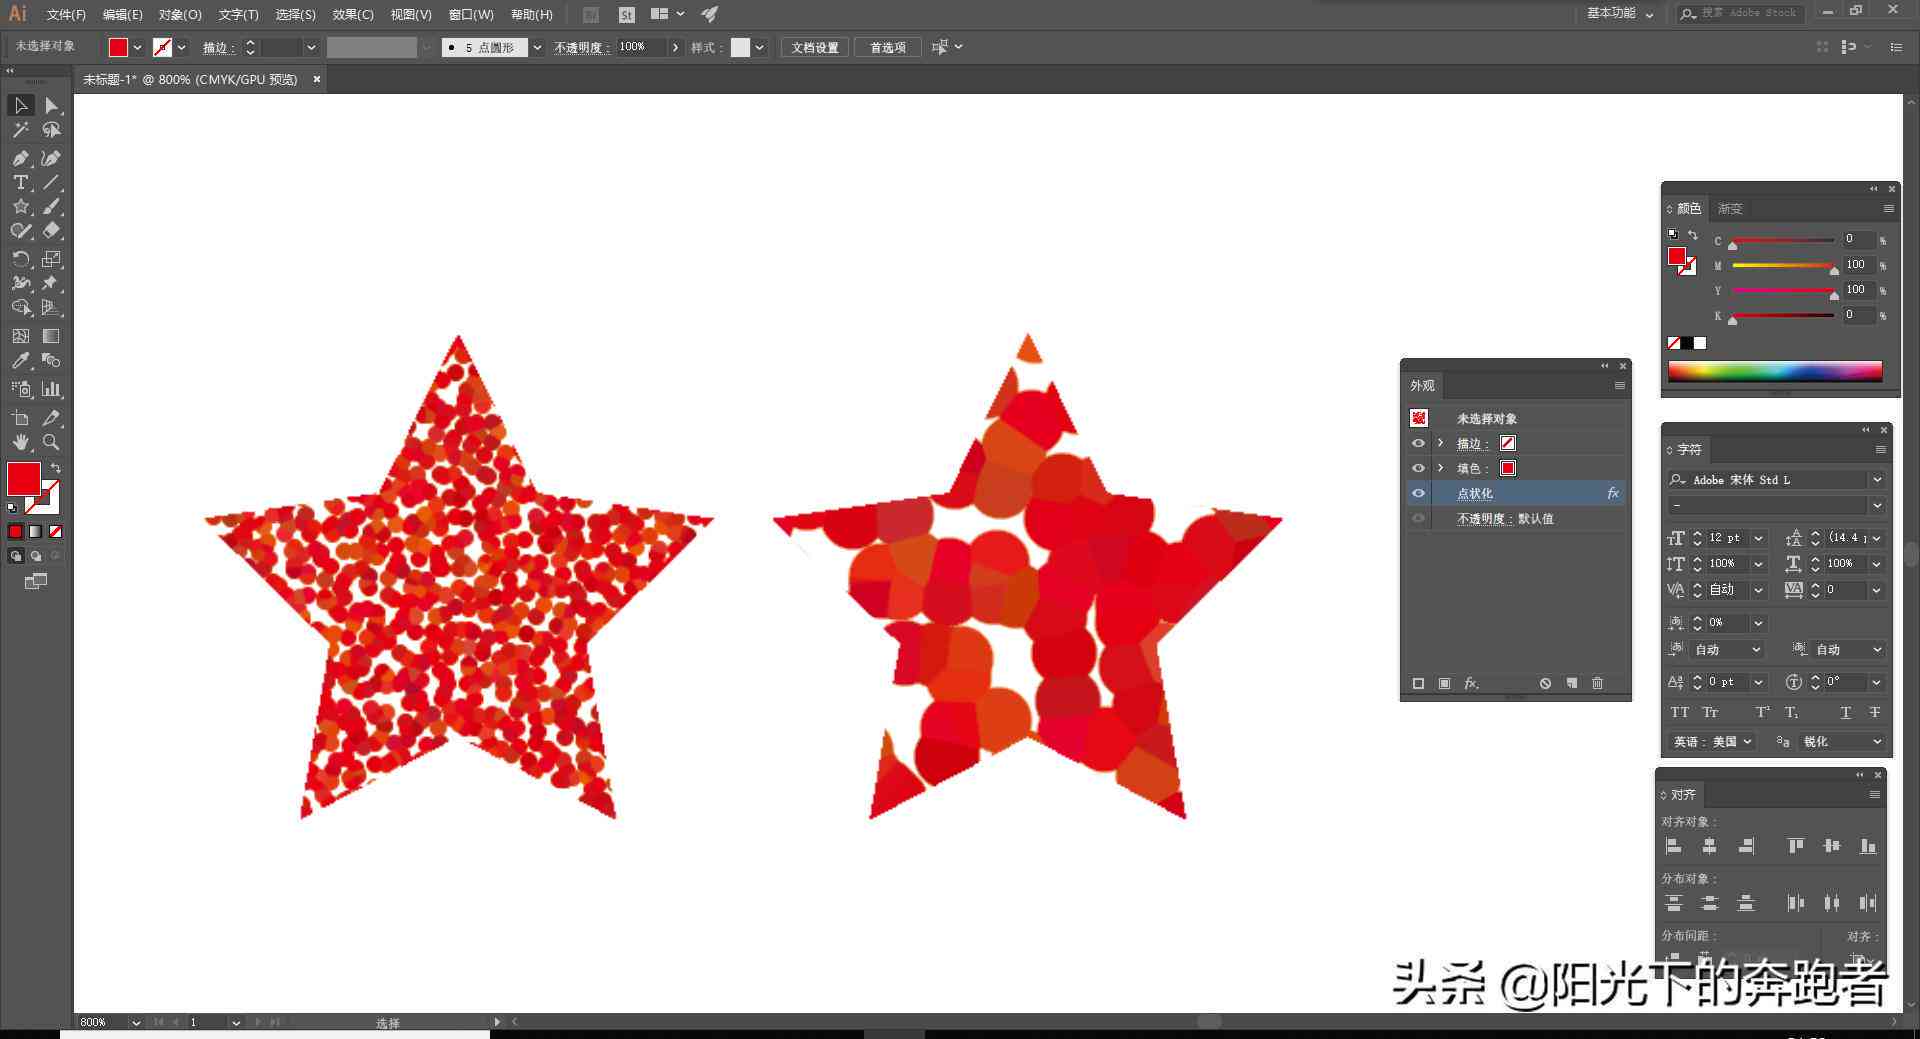Open the 效果(C) menu
This screenshot has height=1039, width=1920.
pyautogui.click(x=353, y=14)
